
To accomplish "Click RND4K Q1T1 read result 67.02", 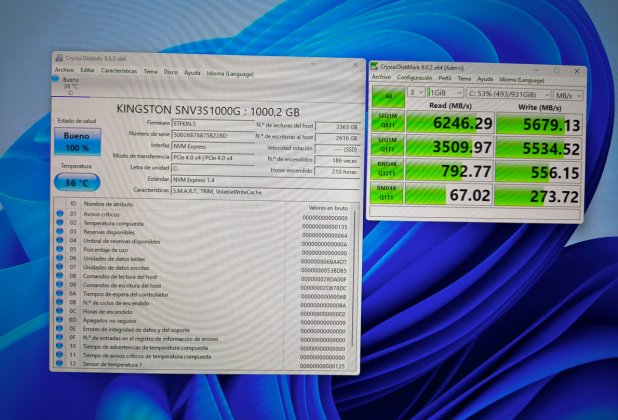I will (449, 195).
